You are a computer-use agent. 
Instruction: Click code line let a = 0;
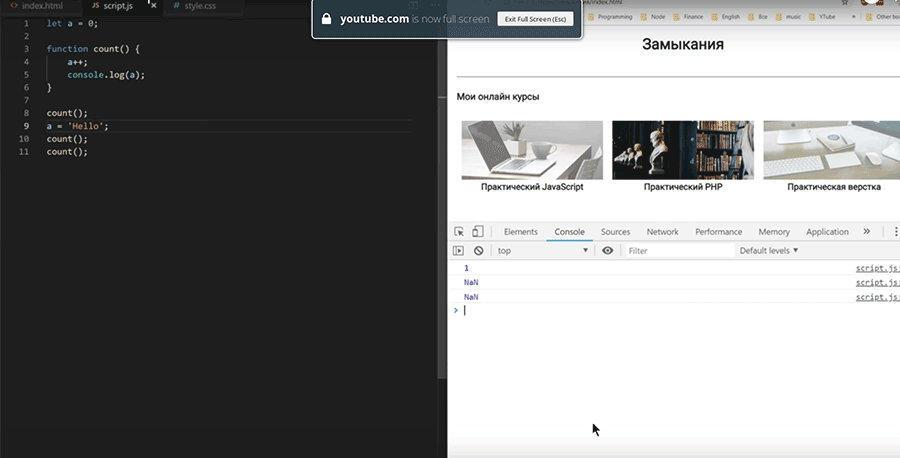pos(72,24)
